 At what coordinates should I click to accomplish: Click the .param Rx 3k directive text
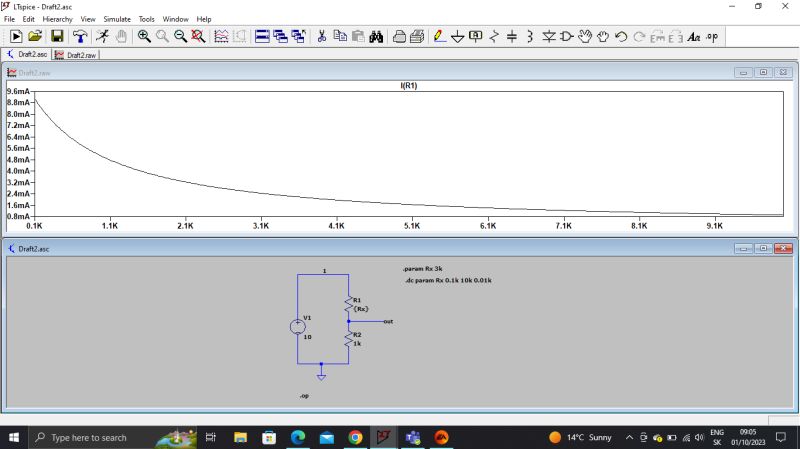(422, 268)
